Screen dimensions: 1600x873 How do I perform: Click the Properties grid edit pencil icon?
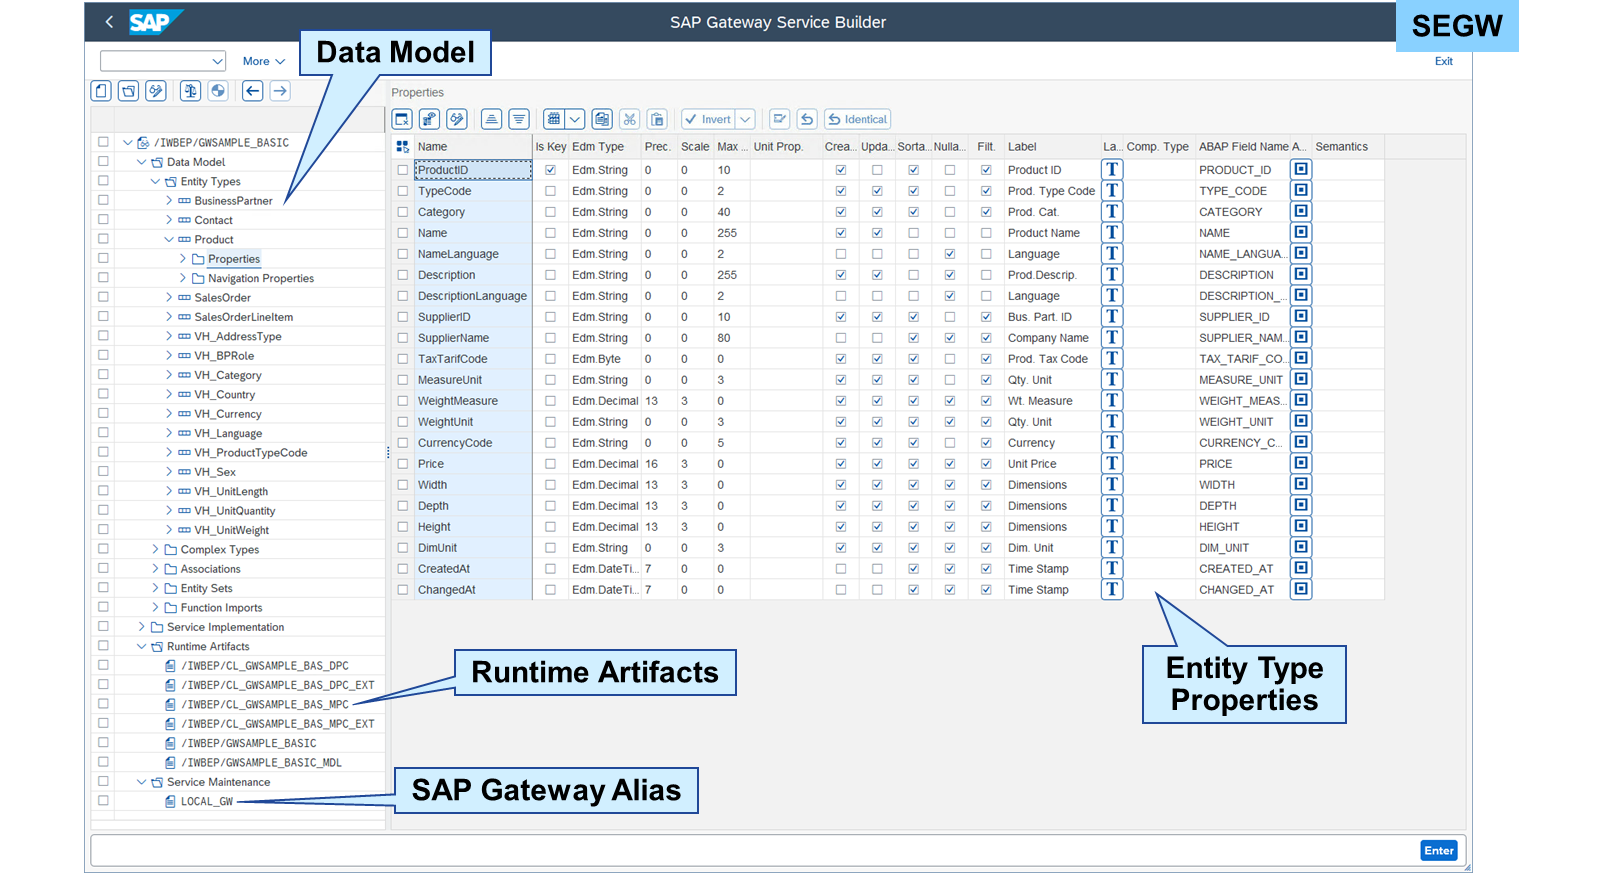(457, 119)
